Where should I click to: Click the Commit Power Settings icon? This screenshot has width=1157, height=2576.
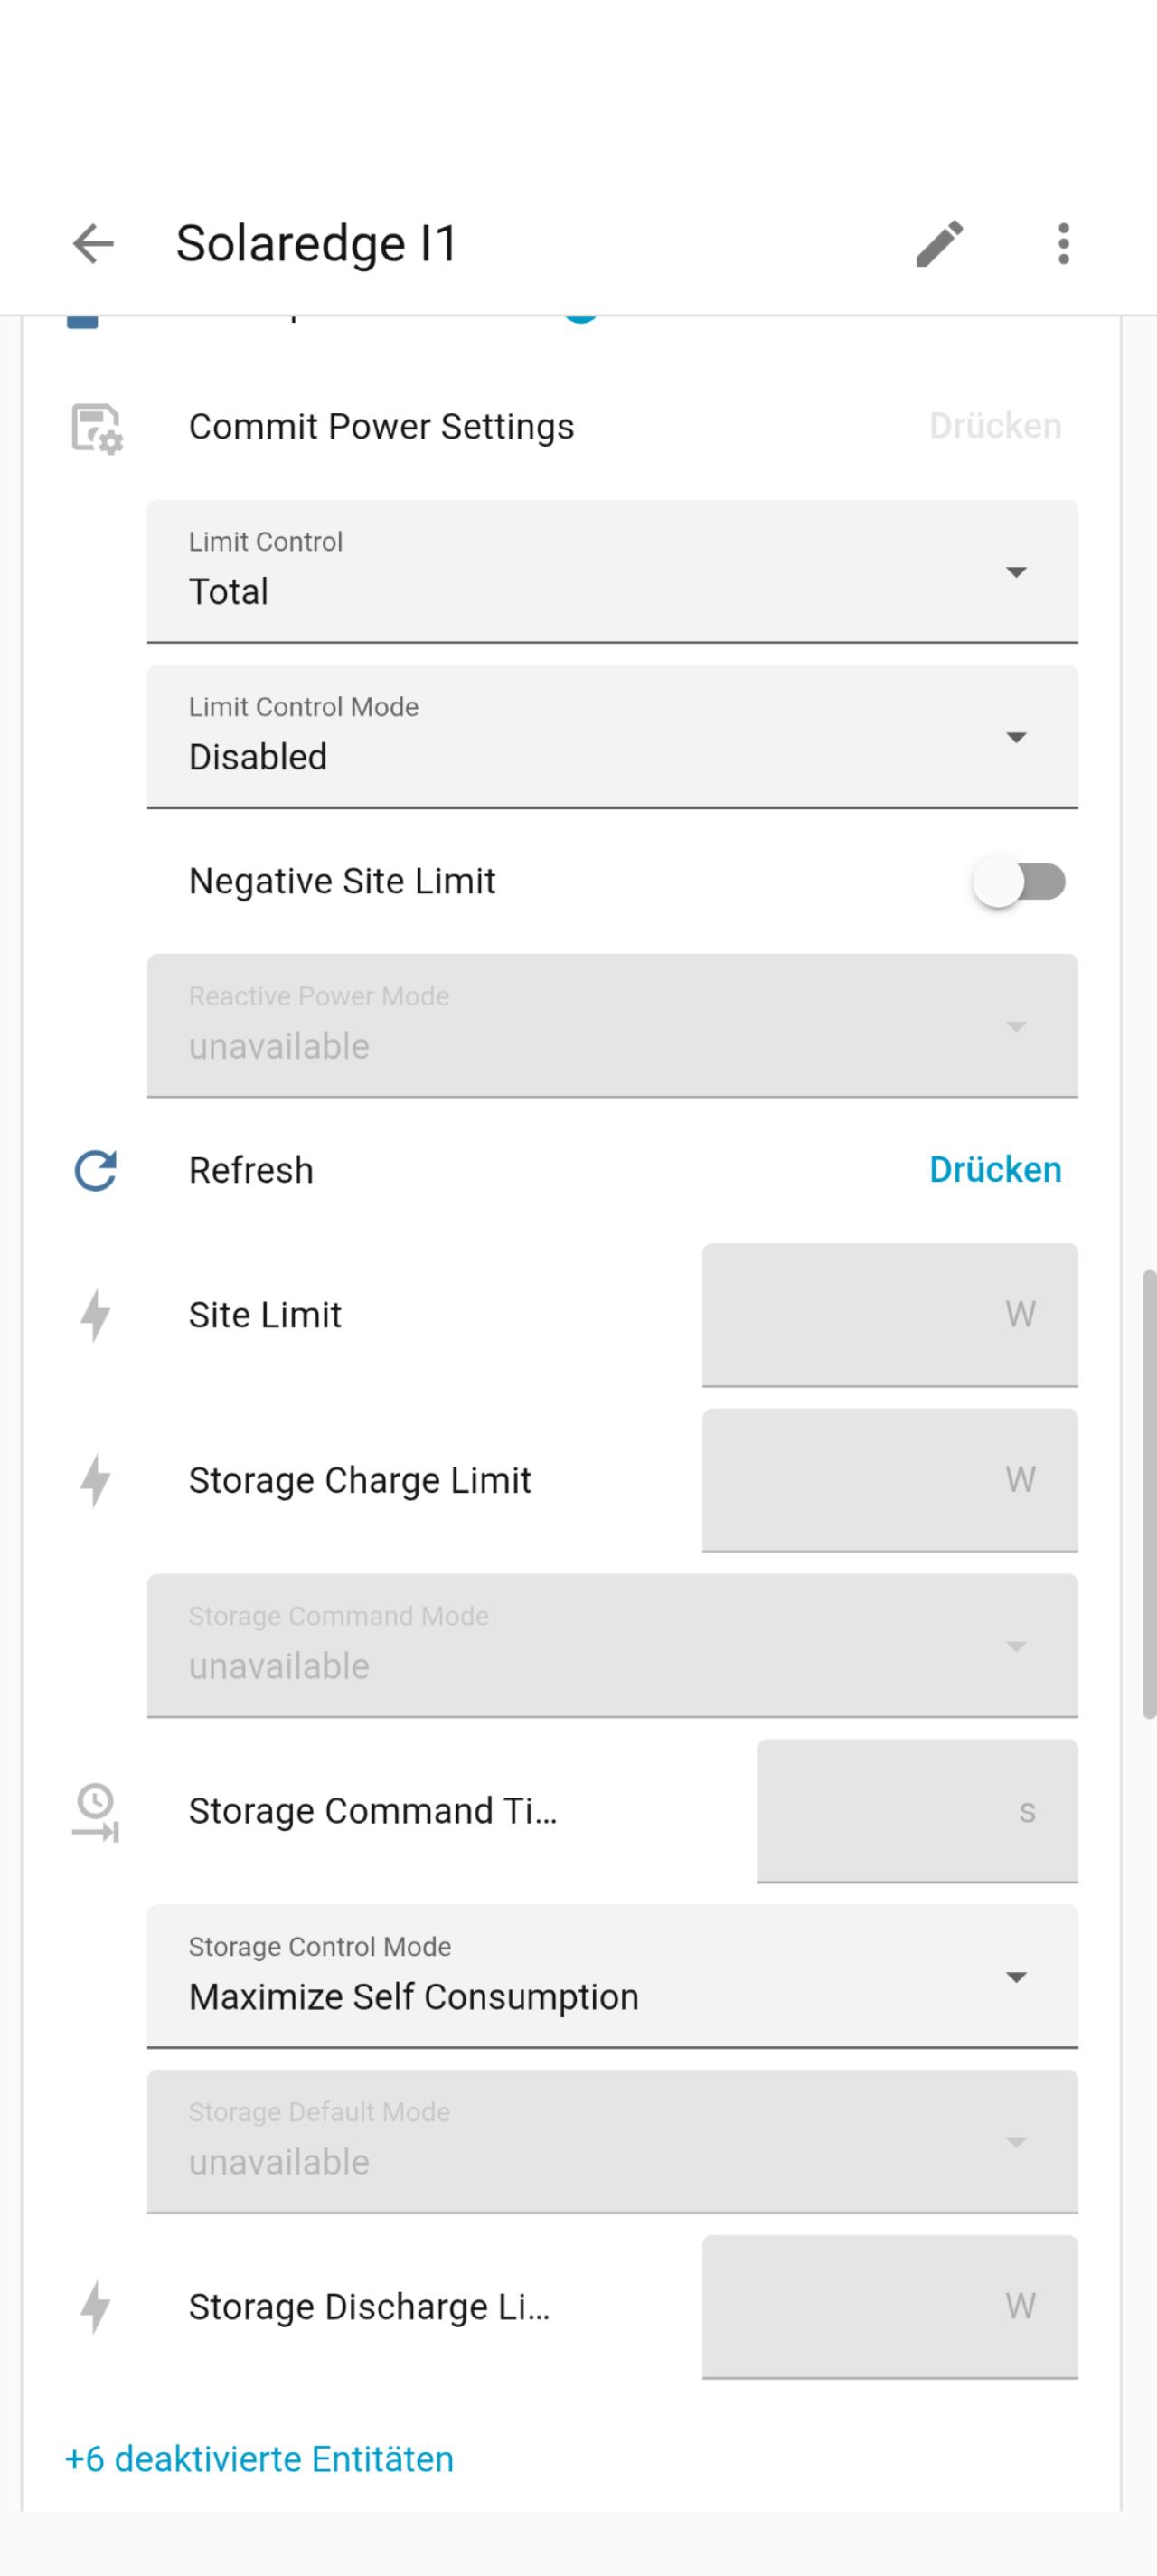click(x=96, y=428)
